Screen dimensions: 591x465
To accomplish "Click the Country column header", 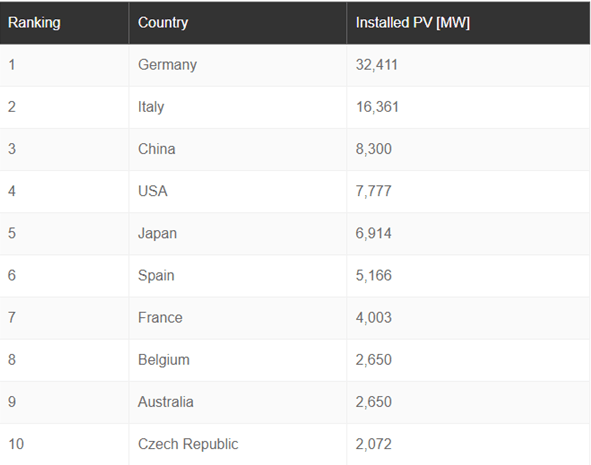I will pyautogui.click(x=237, y=23).
